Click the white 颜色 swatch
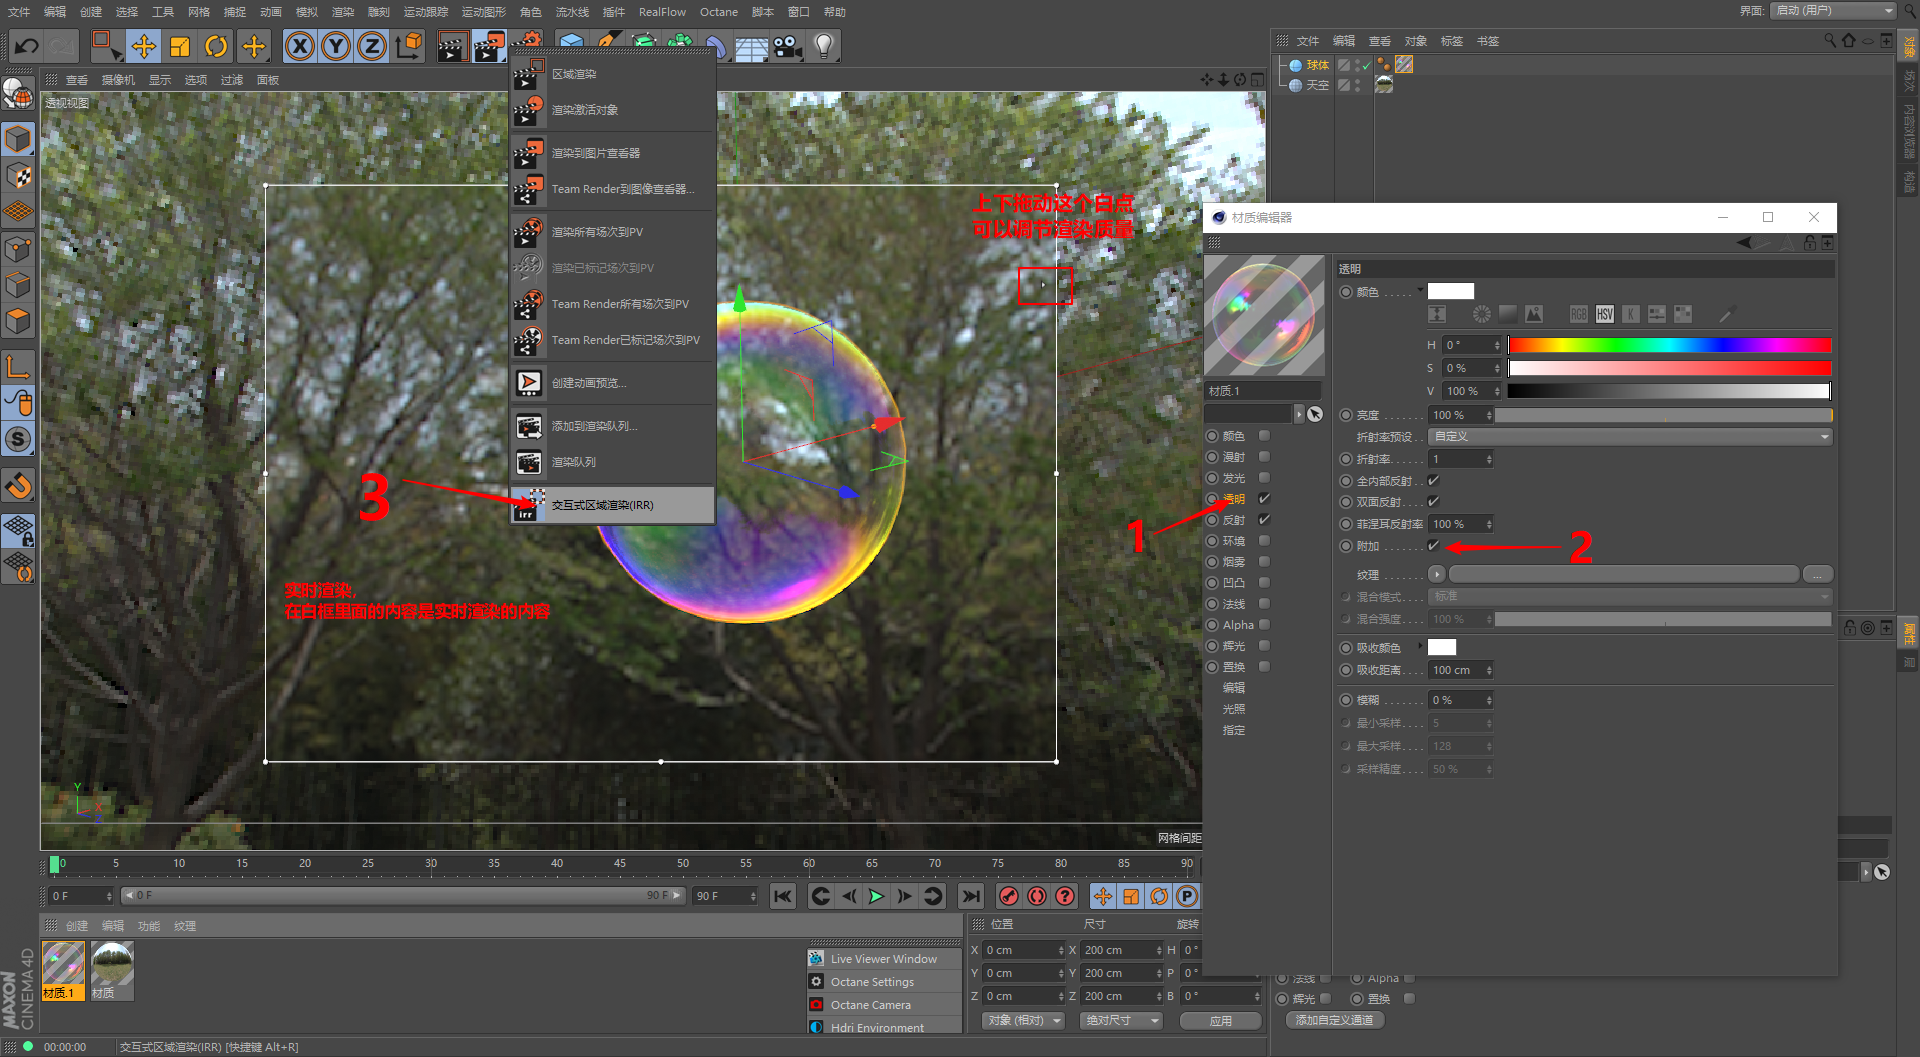Image resolution: width=1920 pixels, height=1057 pixels. pos(1451,291)
